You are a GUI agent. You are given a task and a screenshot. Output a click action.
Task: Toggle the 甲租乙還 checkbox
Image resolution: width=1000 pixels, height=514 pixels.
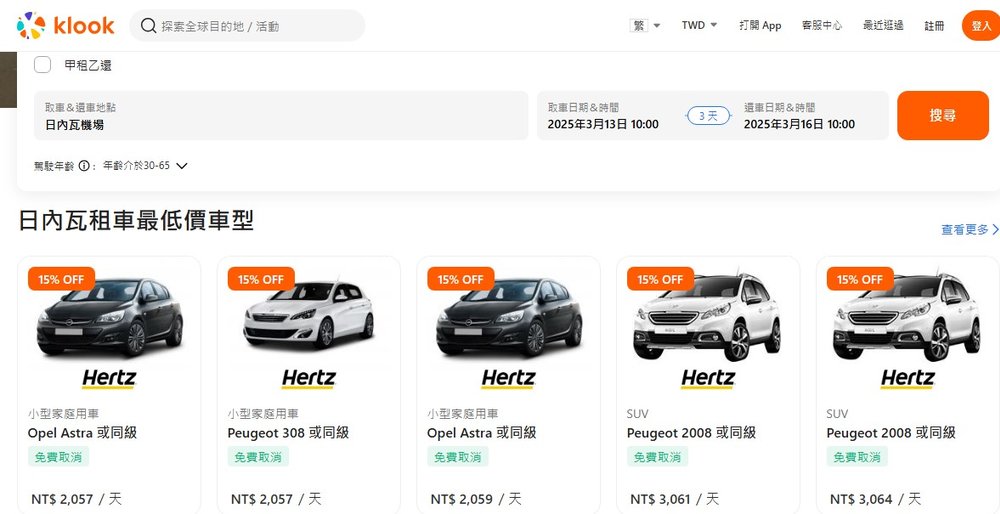pos(43,65)
